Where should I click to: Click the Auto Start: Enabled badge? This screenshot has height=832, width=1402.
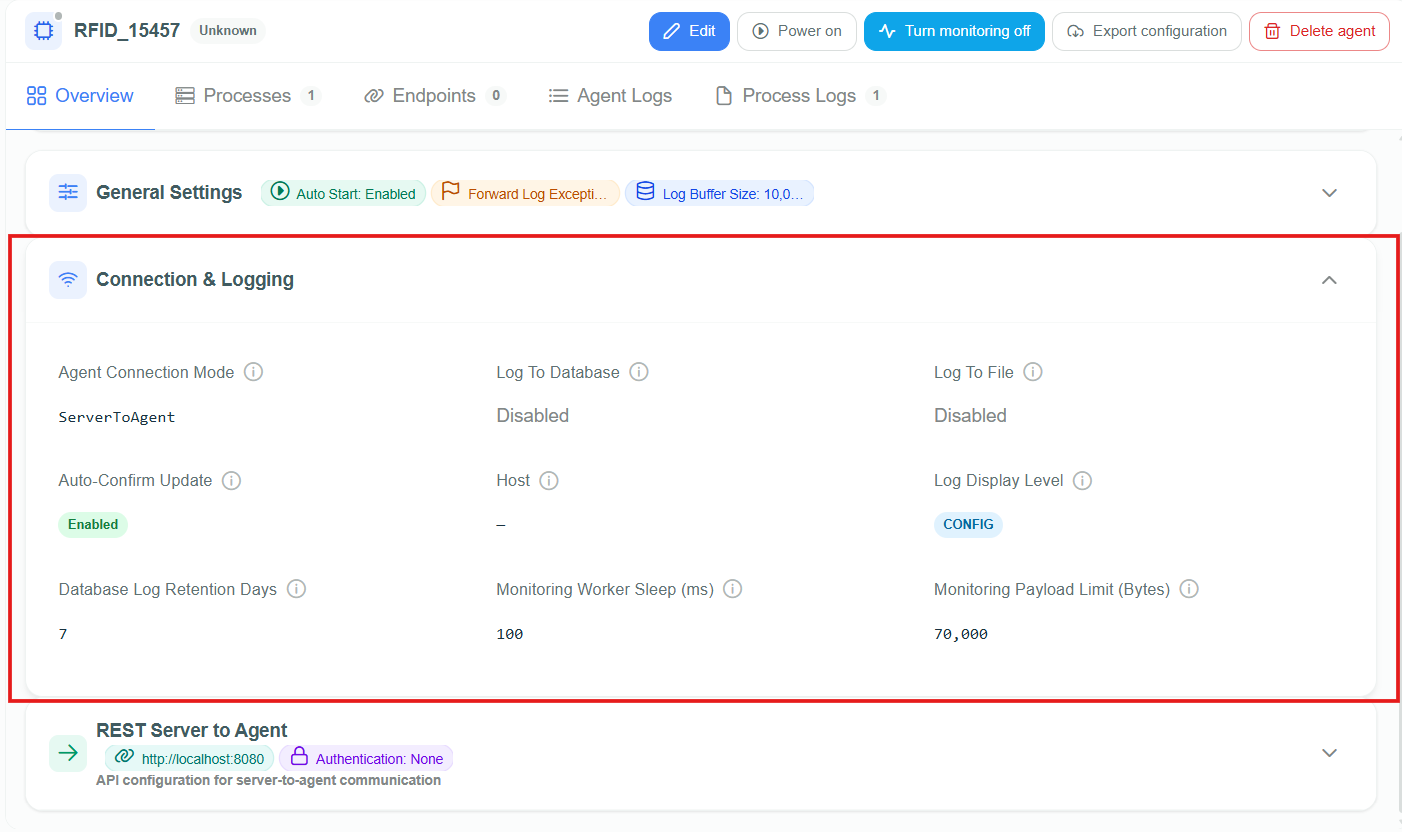tap(344, 193)
